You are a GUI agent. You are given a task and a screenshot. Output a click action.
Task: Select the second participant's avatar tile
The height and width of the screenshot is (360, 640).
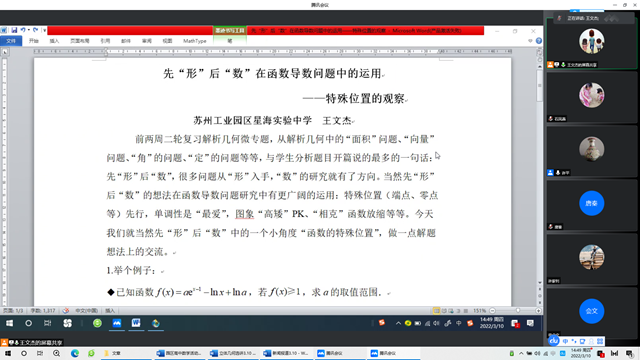click(591, 97)
